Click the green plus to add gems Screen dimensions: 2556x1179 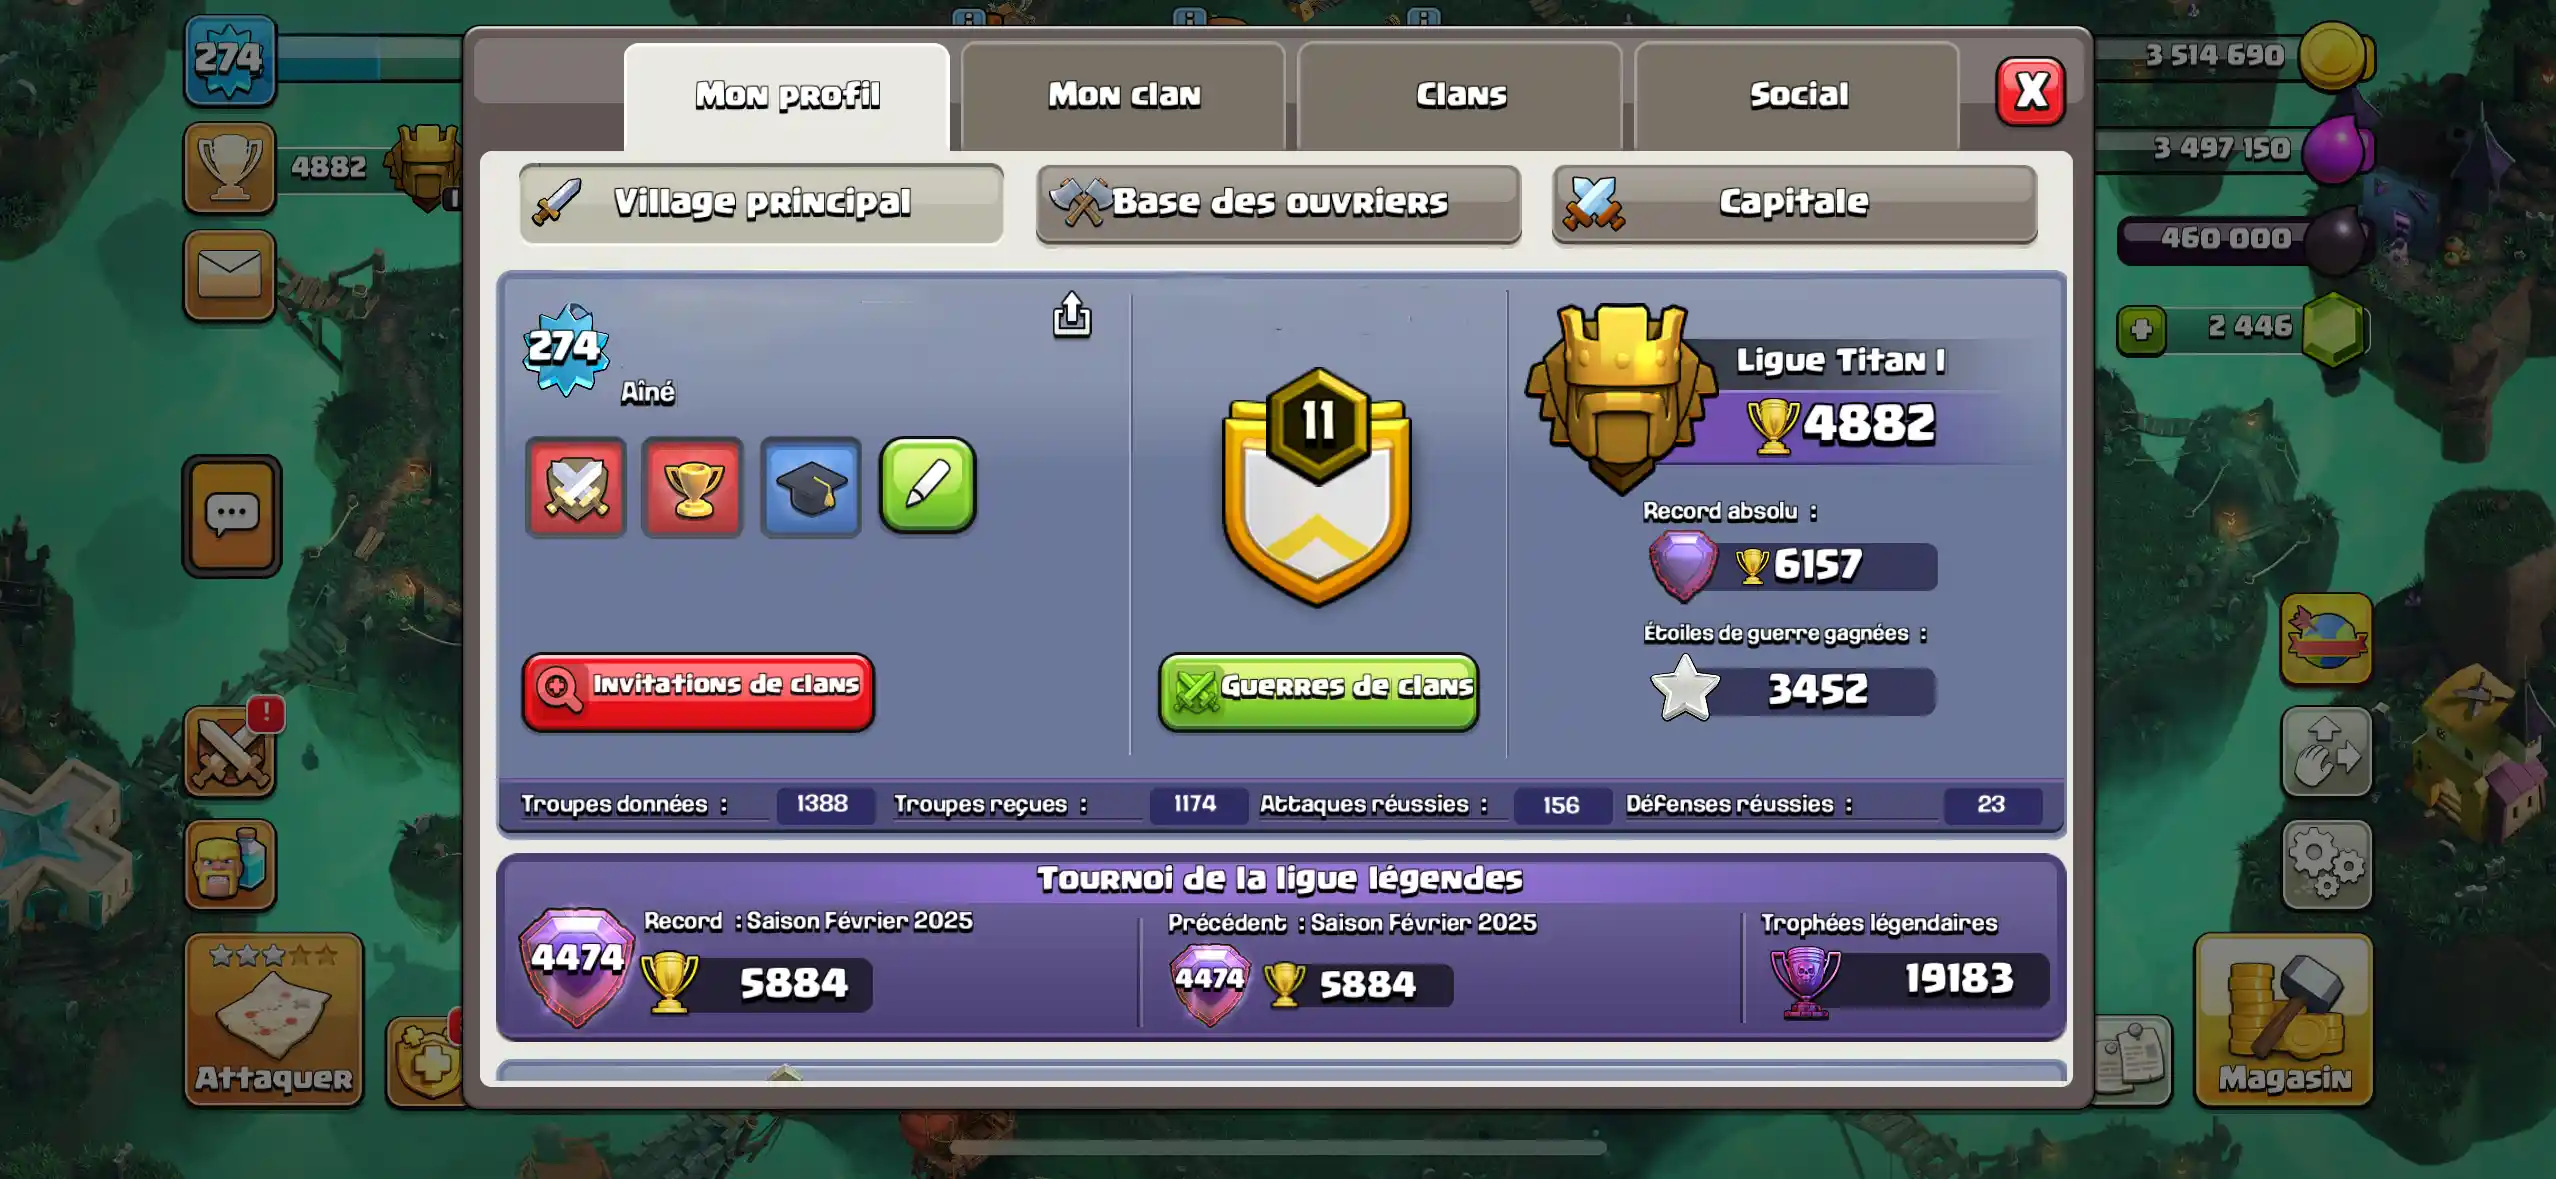click(2141, 330)
